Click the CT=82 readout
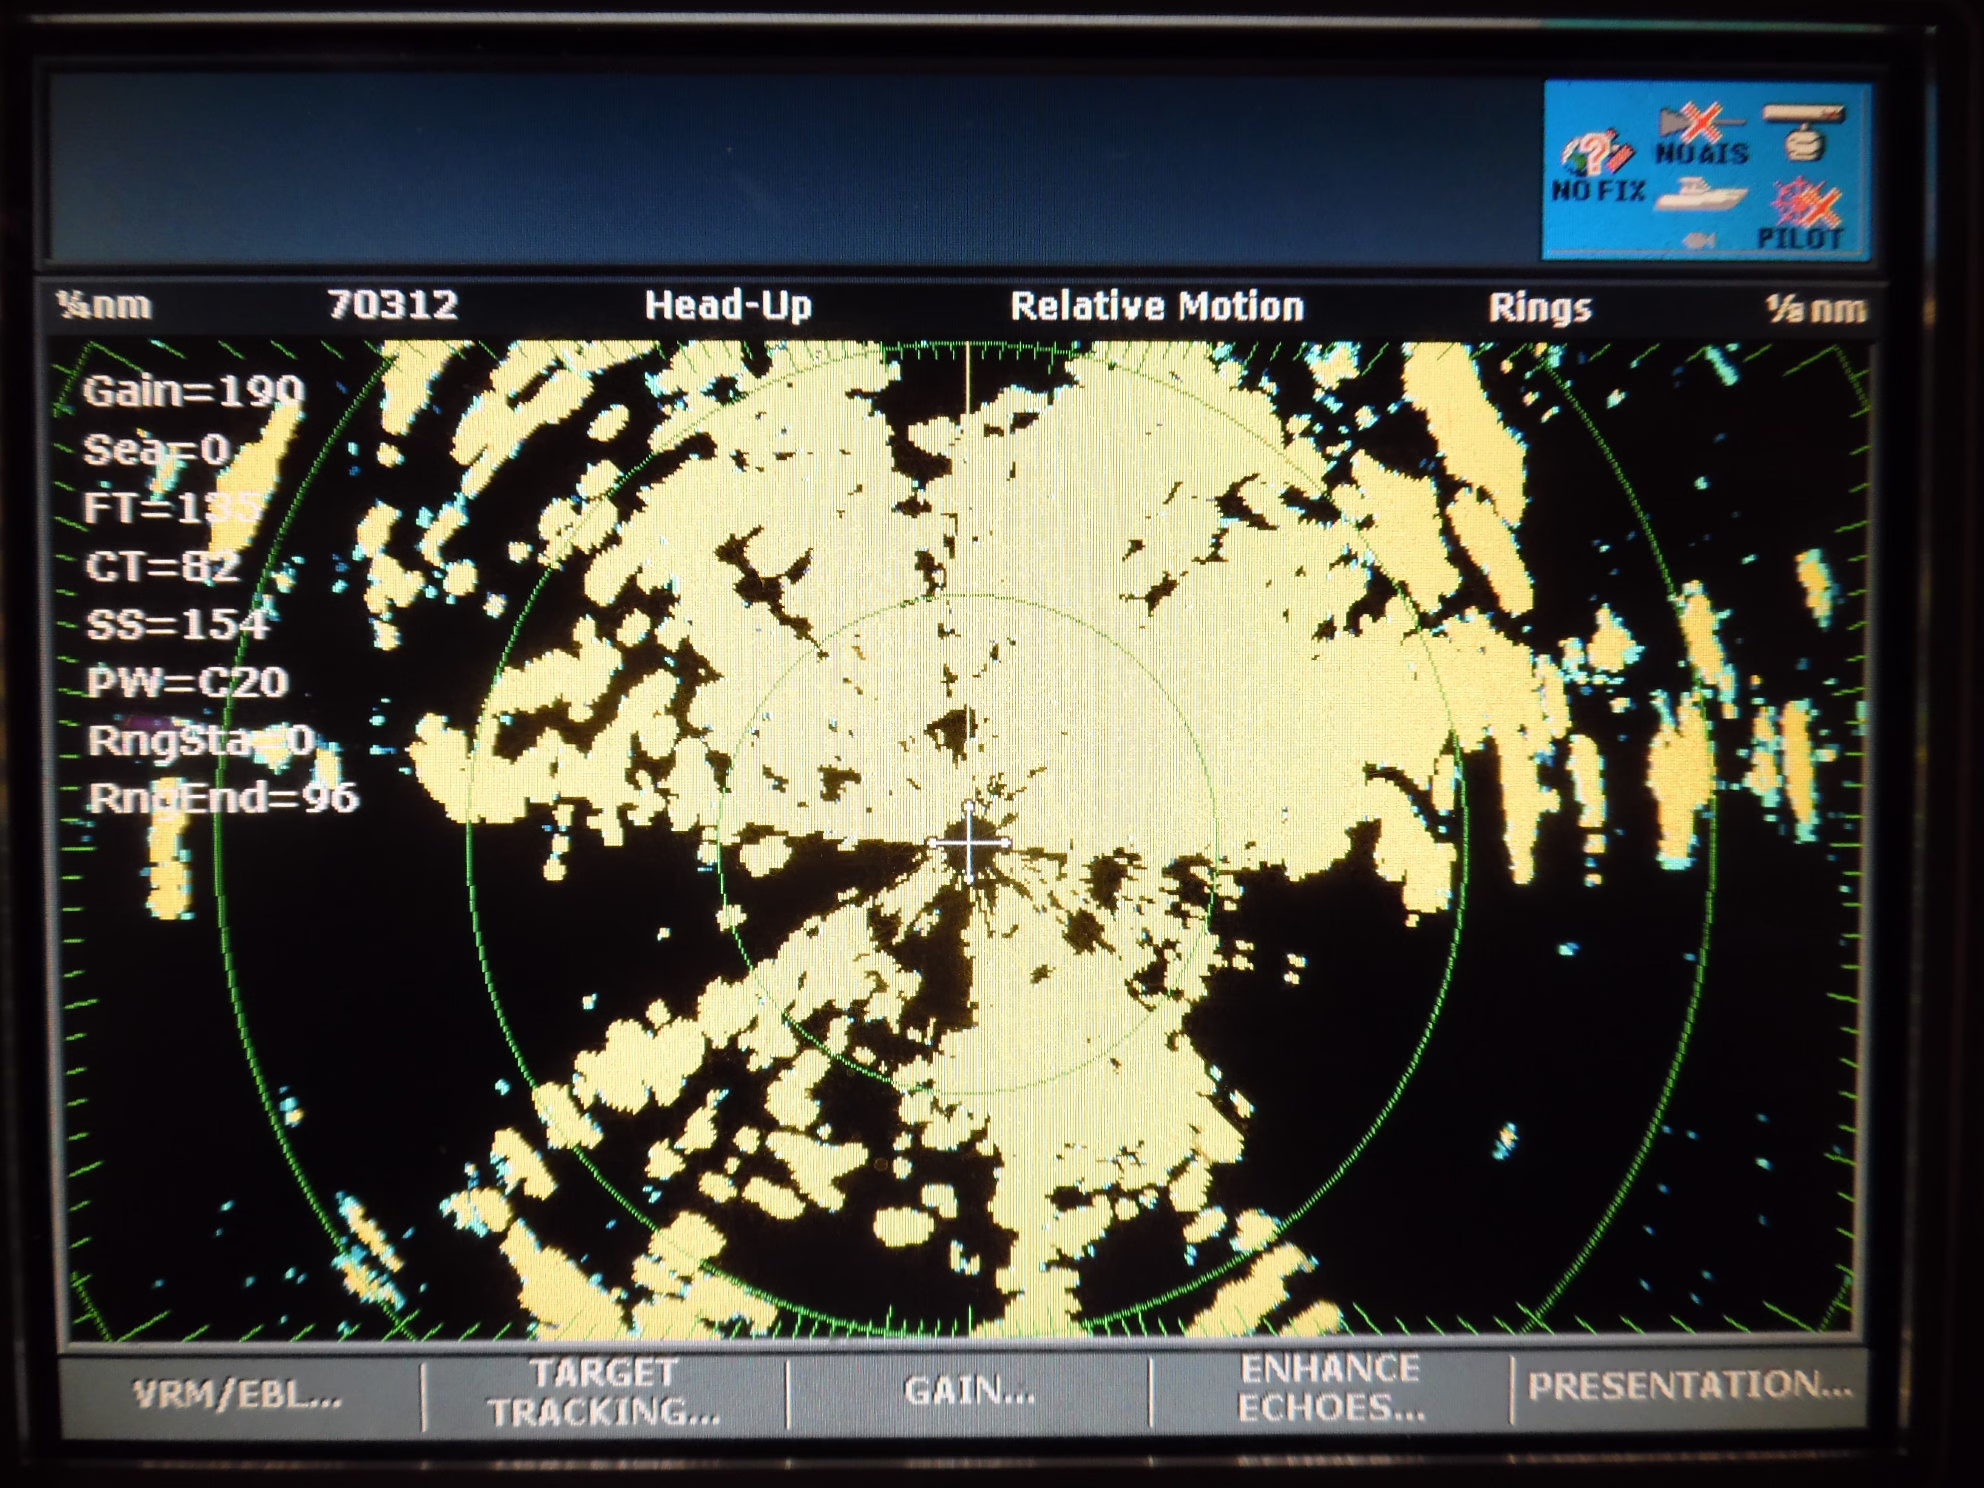 163,567
